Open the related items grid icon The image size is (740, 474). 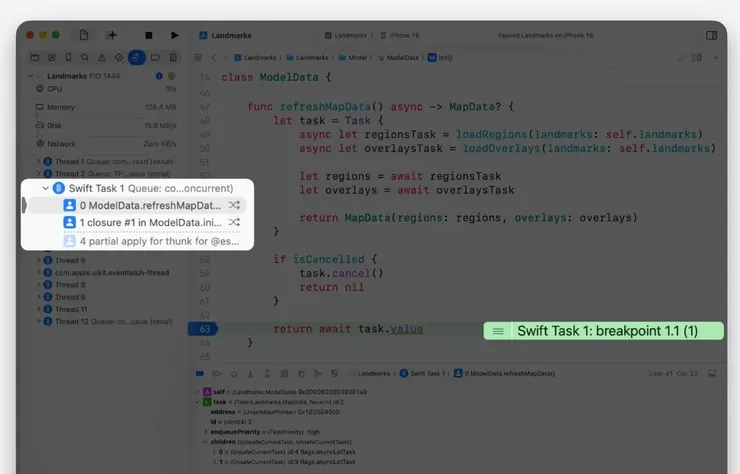click(x=198, y=58)
